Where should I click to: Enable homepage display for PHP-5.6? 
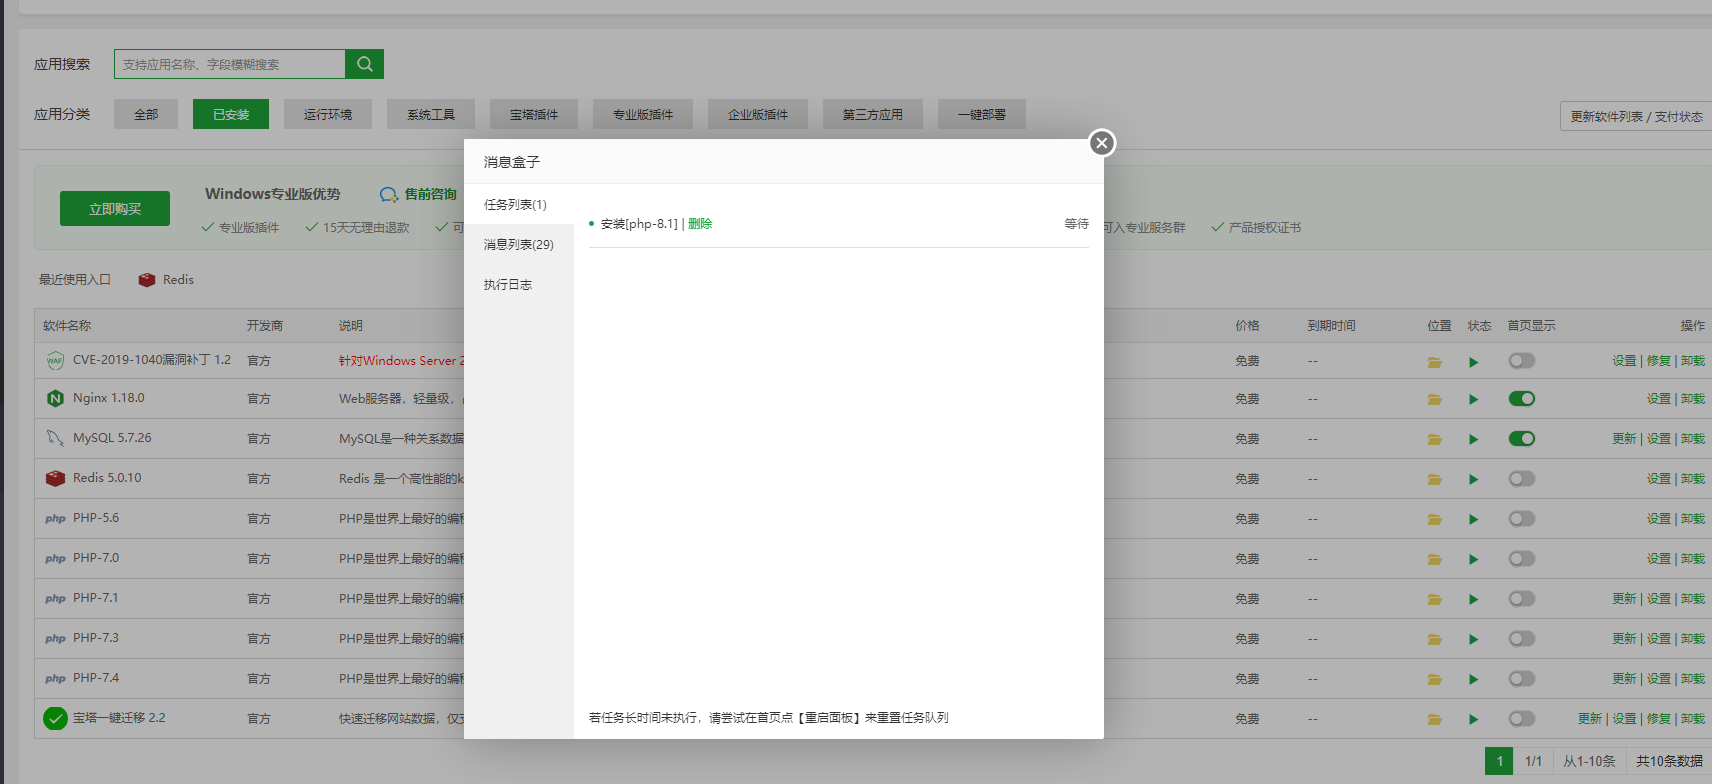click(x=1522, y=518)
